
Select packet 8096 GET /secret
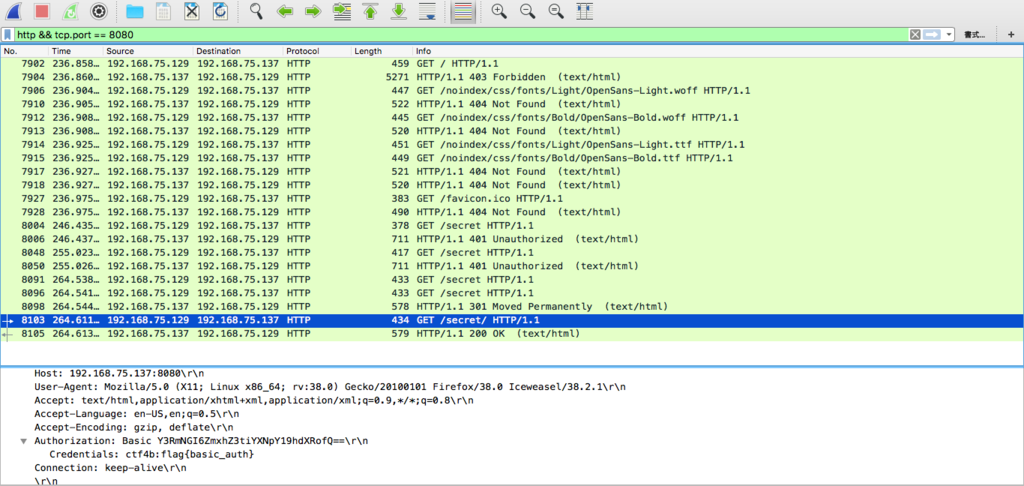point(511,293)
